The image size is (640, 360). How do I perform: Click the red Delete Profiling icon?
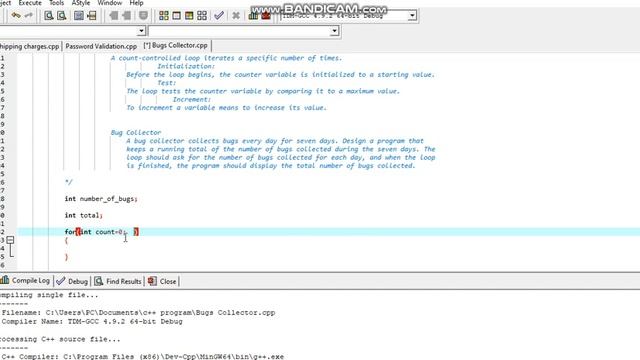266,16
